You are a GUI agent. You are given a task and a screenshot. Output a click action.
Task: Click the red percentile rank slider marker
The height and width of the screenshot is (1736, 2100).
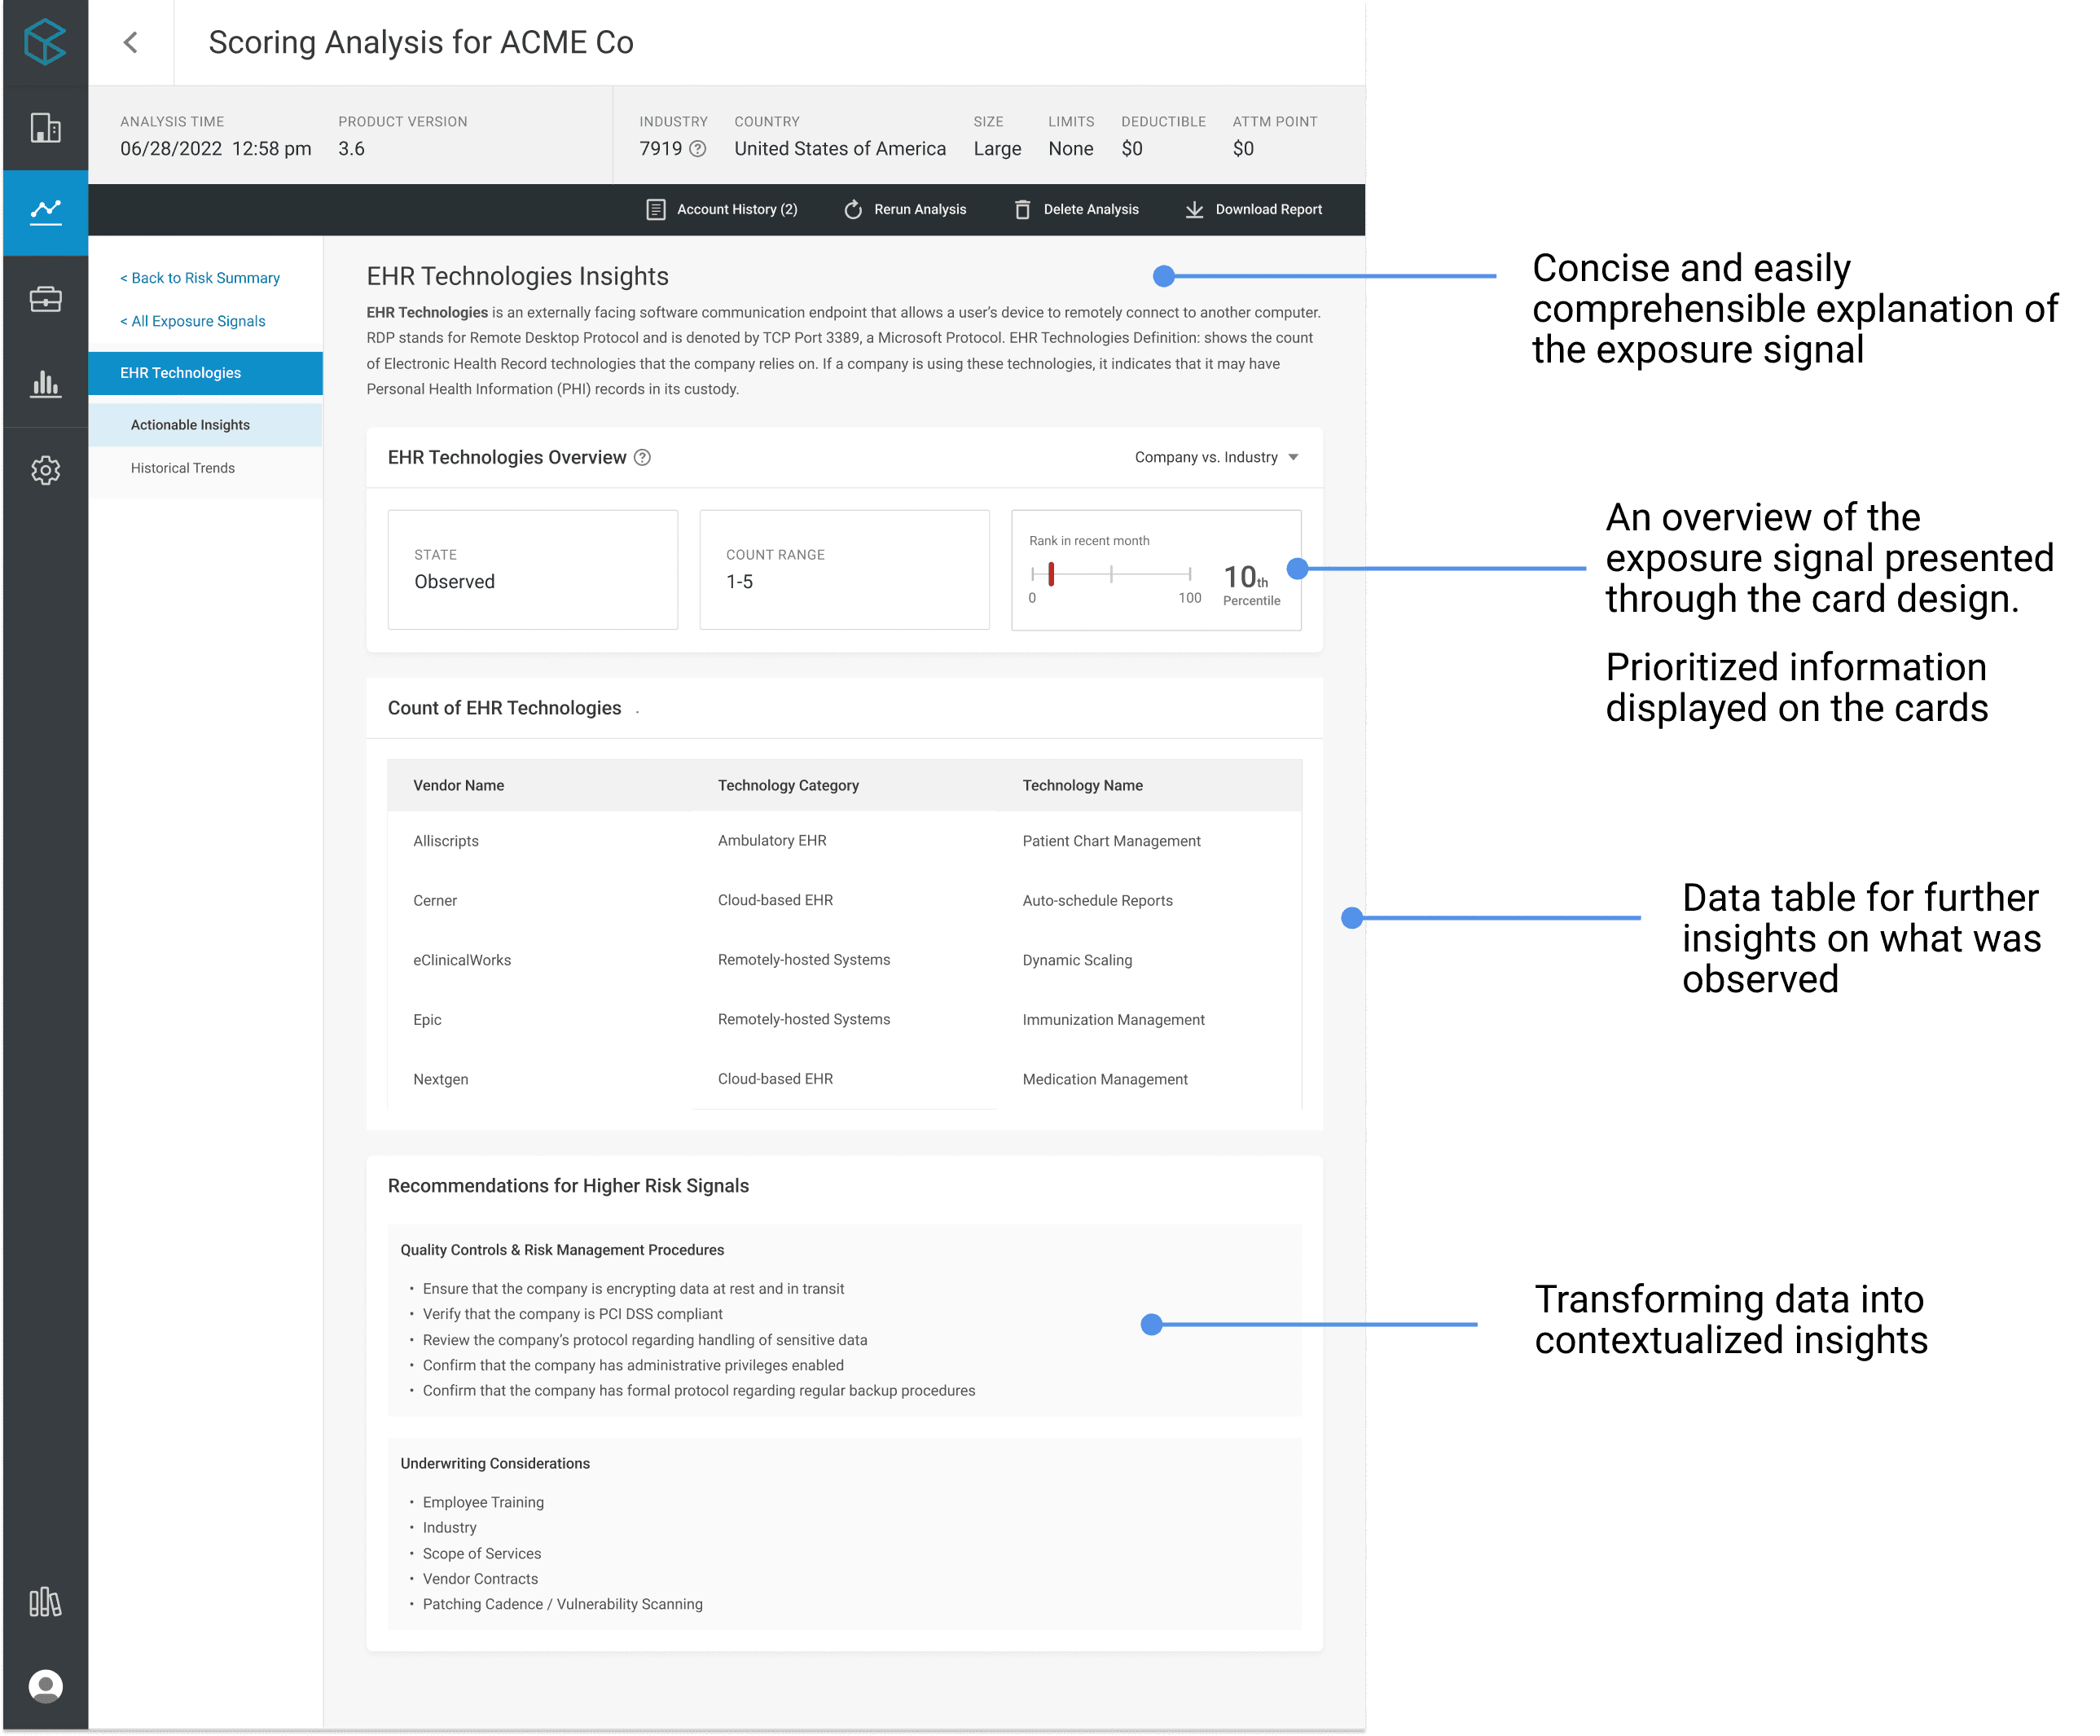(x=1051, y=574)
